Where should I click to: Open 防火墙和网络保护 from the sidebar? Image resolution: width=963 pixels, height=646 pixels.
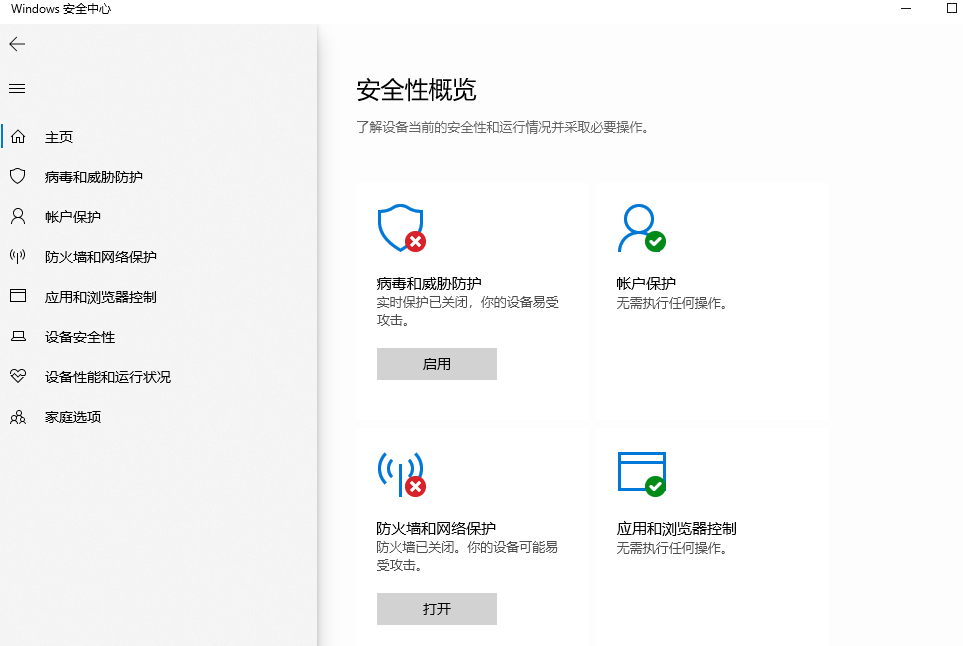pyautogui.click(x=101, y=257)
